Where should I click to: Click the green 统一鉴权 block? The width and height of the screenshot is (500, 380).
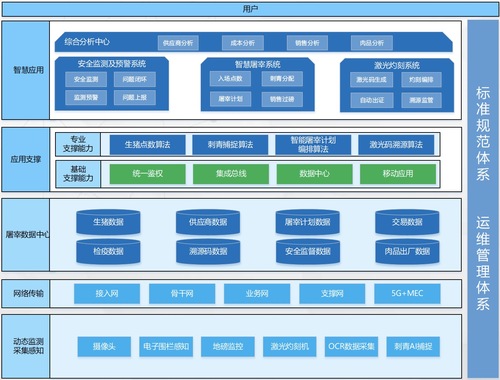click(x=147, y=174)
